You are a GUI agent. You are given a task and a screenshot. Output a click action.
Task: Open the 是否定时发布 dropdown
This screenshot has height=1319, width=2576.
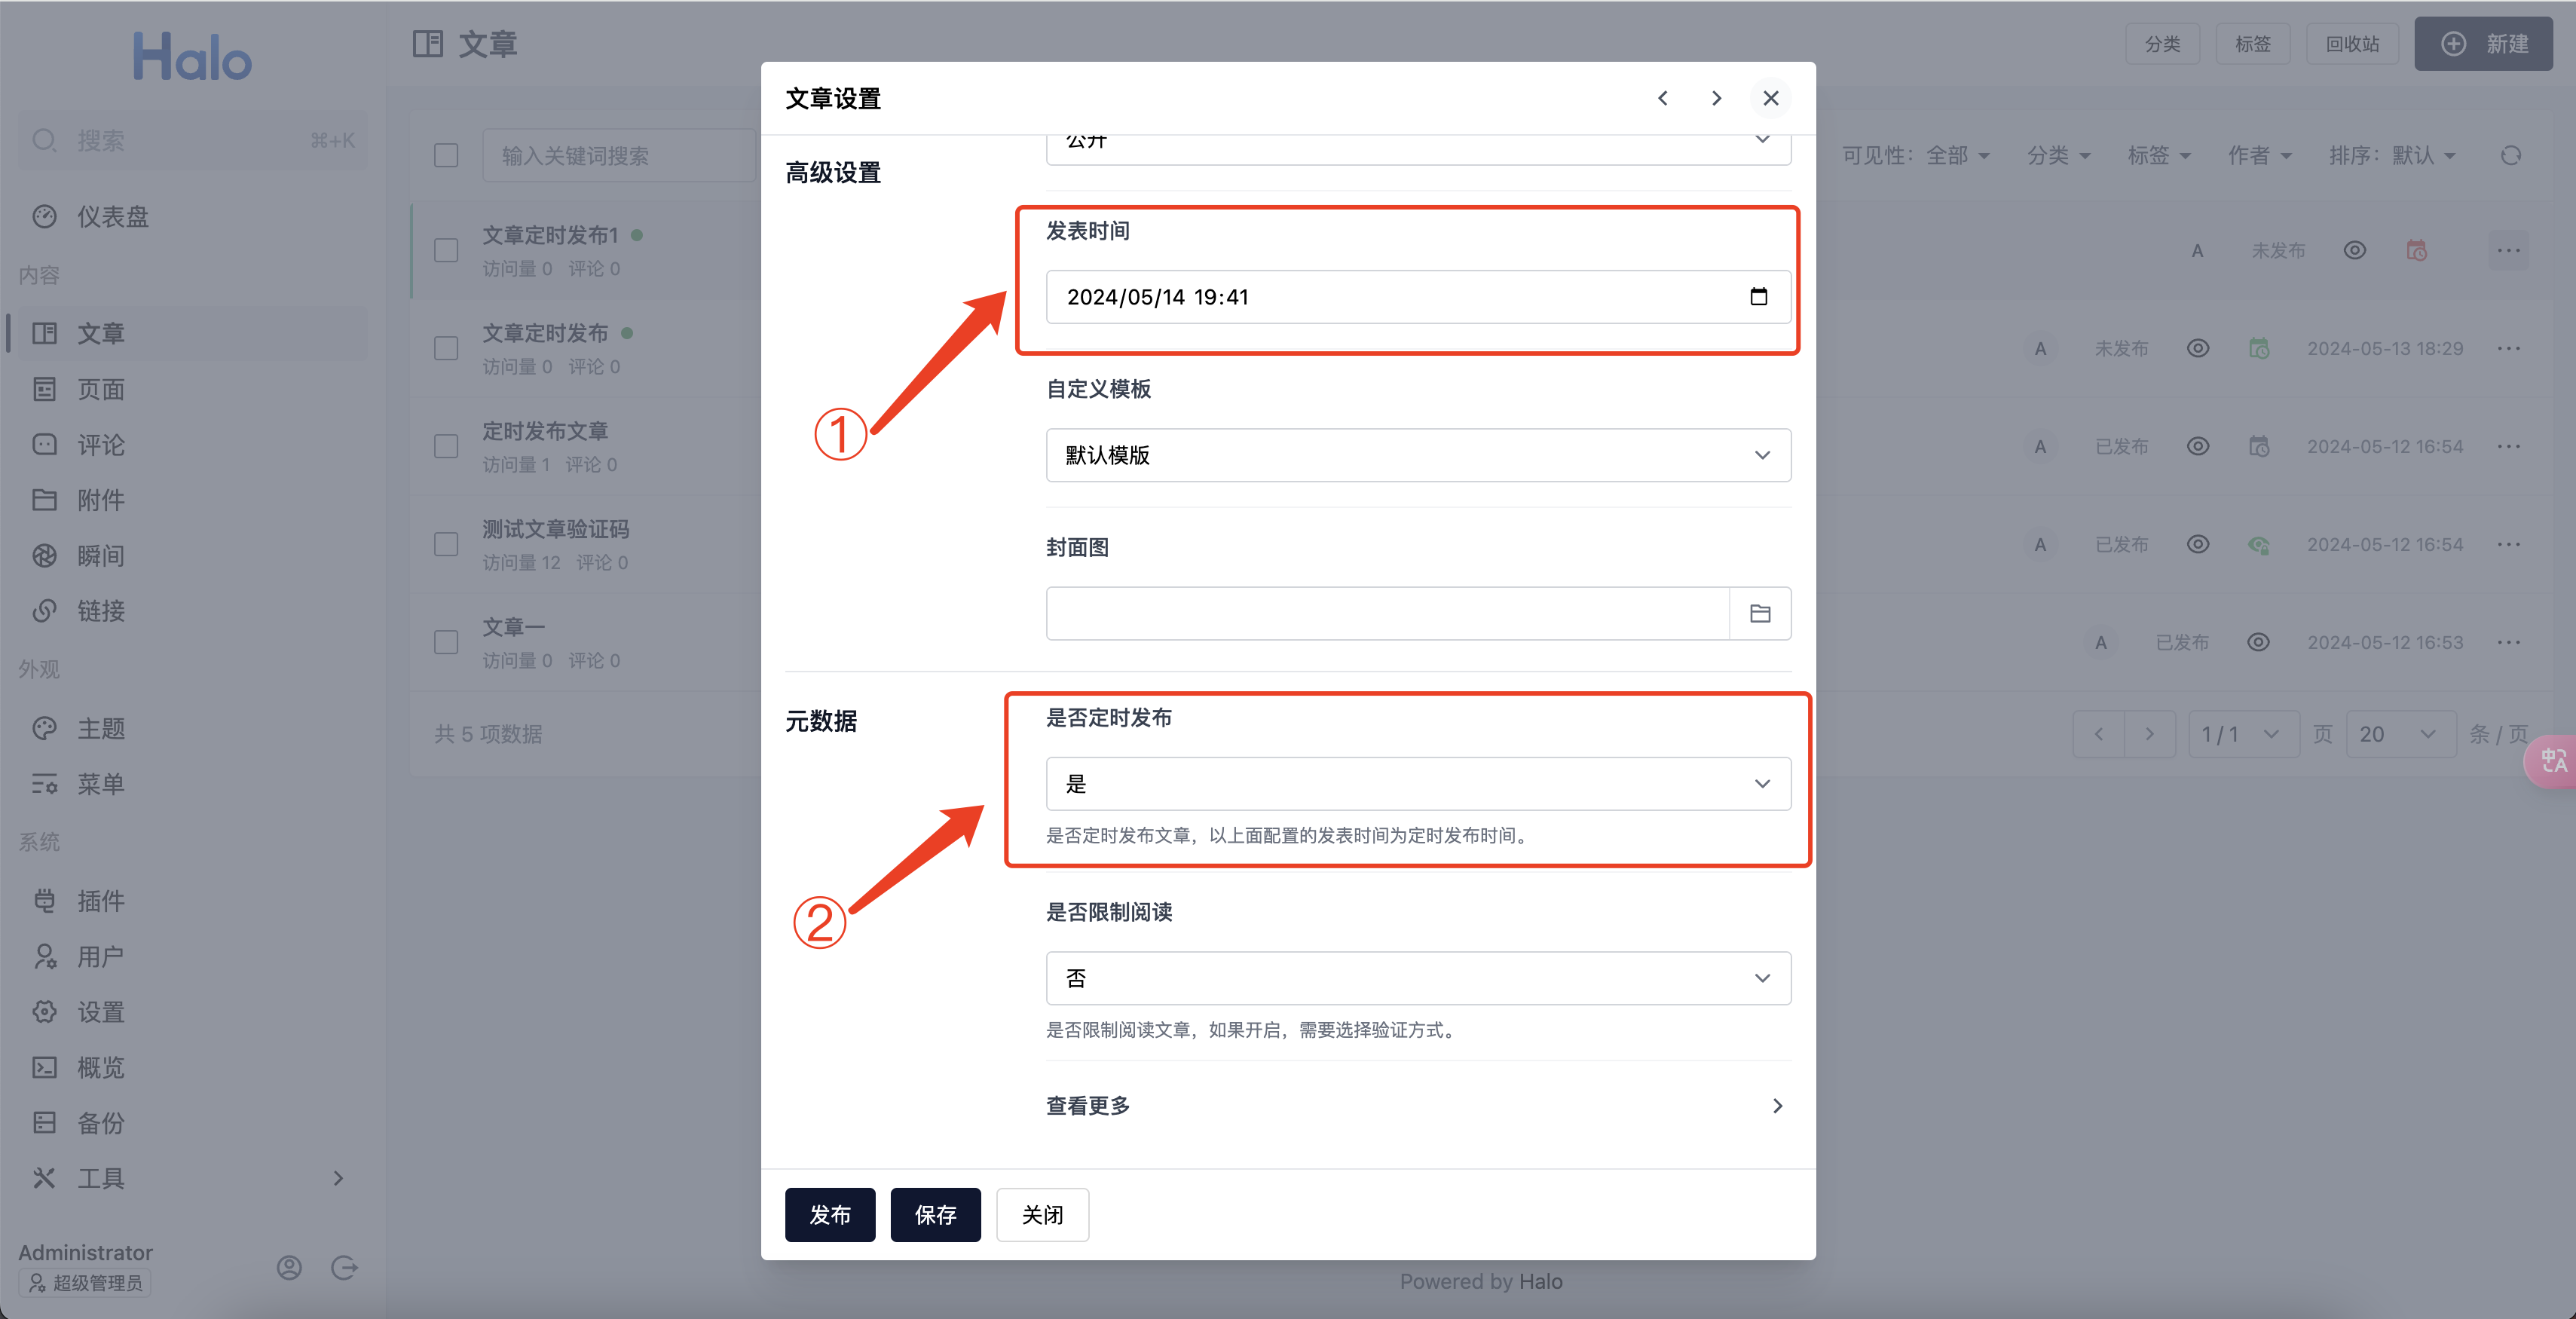coord(1418,783)
